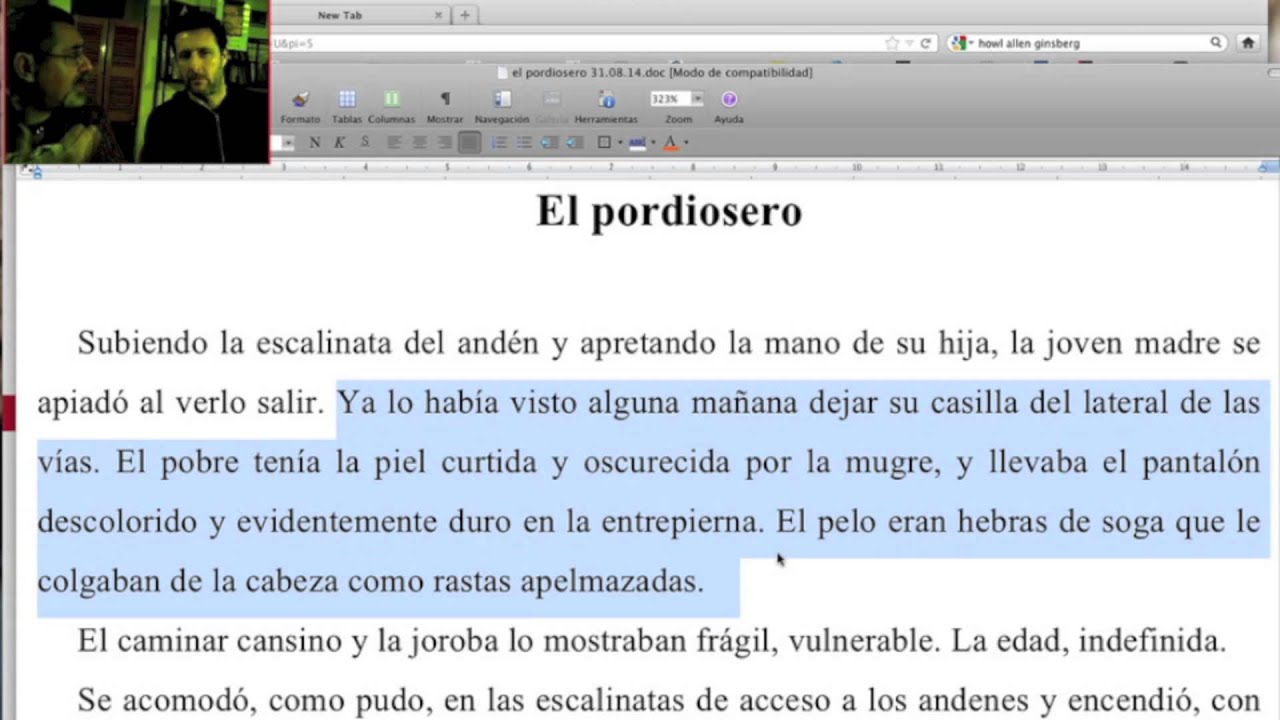Toggle bold N formatting
This screenshot has height=720, width=1280.
point(314,142)
